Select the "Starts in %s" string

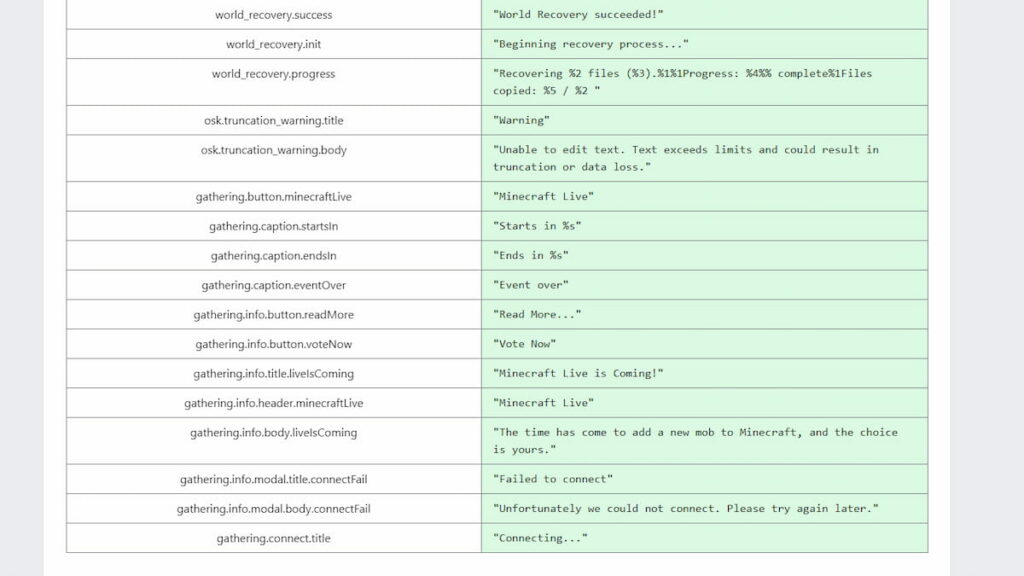(x=537, y=226)
